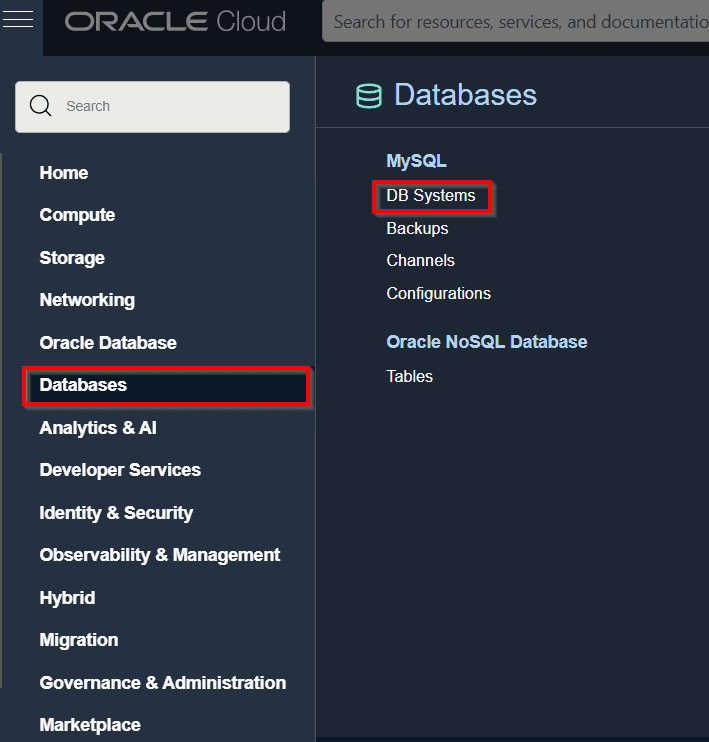Click the MySQL section heading
This screenshot has width=709, height=742.
coord(417,161)
